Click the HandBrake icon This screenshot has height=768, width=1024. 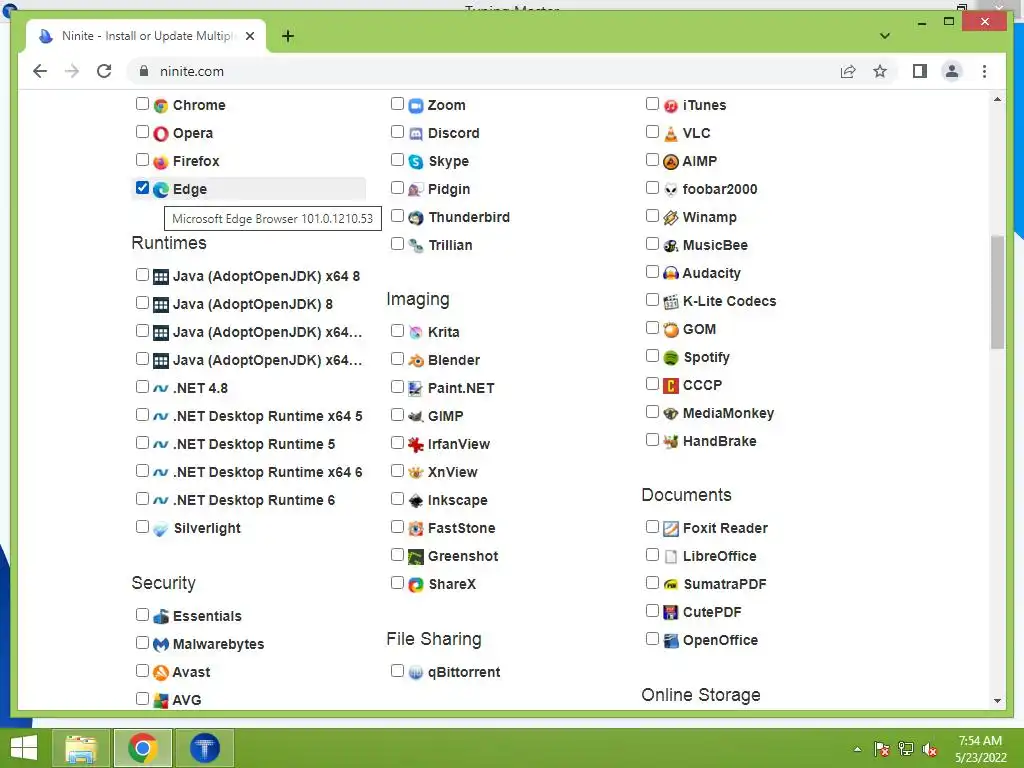pos(671,441)
